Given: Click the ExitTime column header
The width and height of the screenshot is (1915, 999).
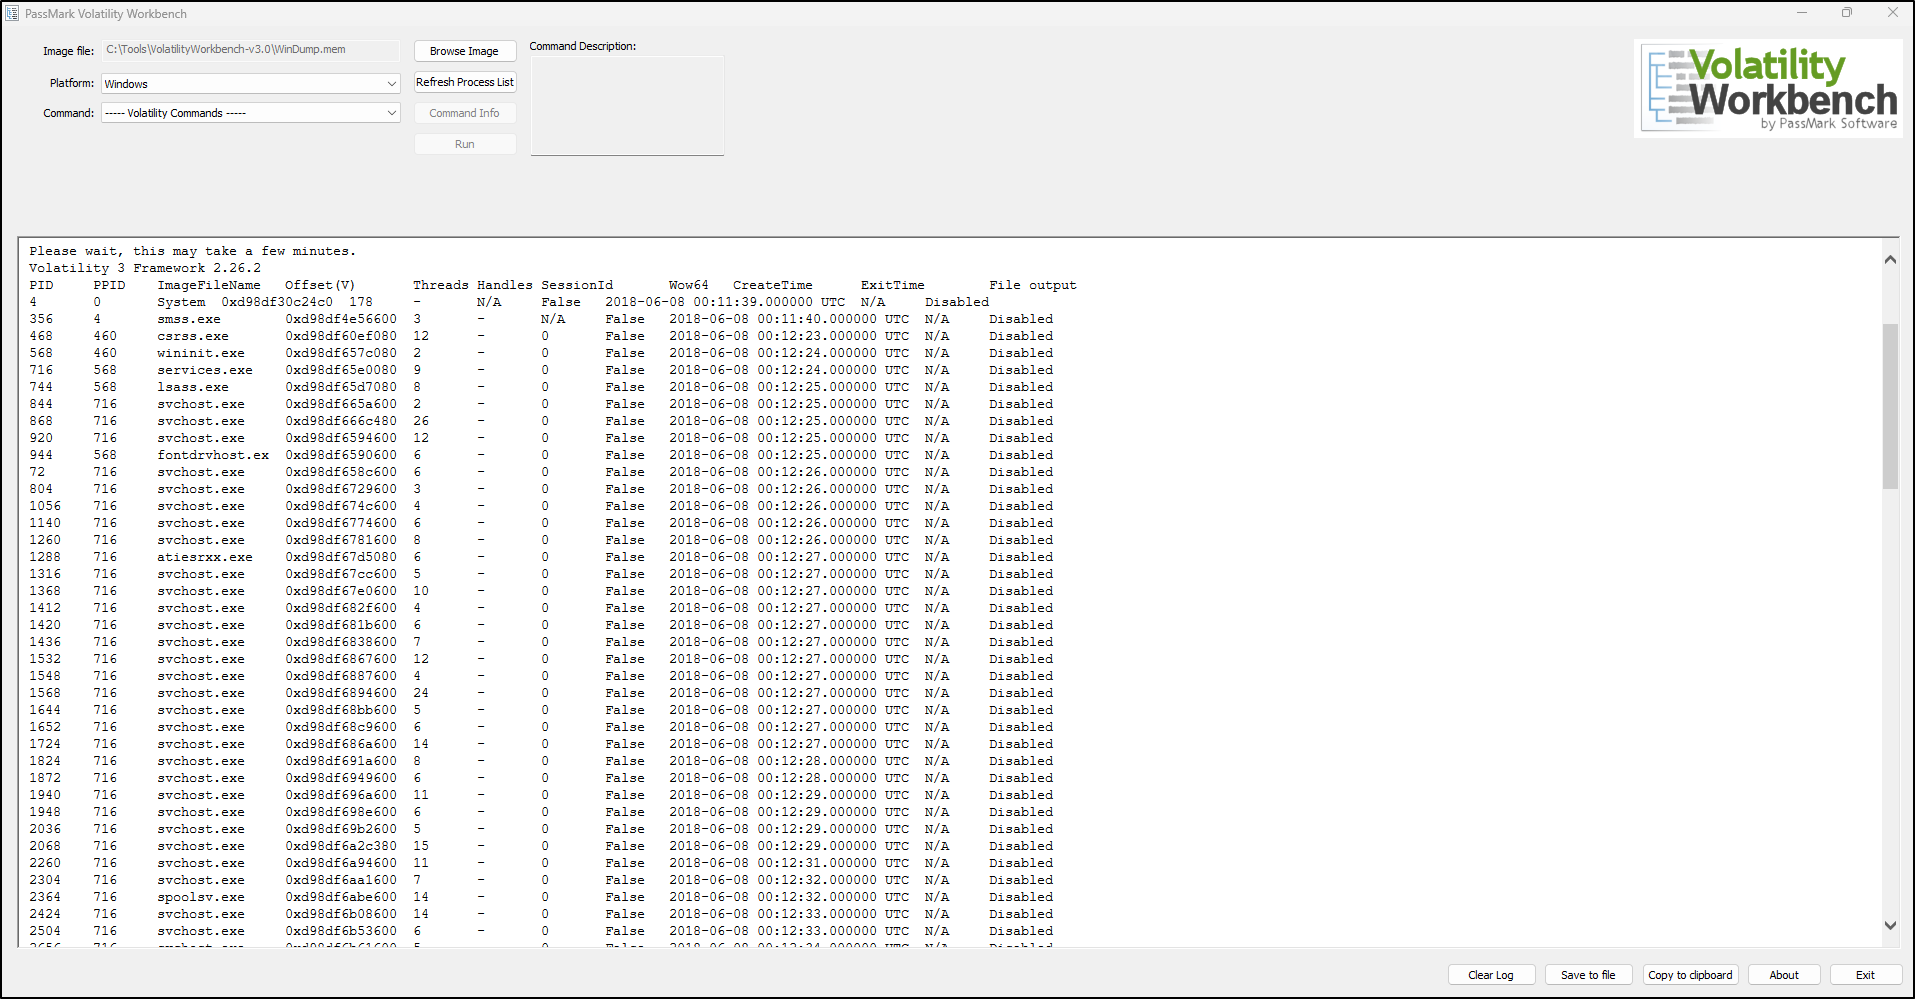Looking at the screenshot, I should click(893, 285).
